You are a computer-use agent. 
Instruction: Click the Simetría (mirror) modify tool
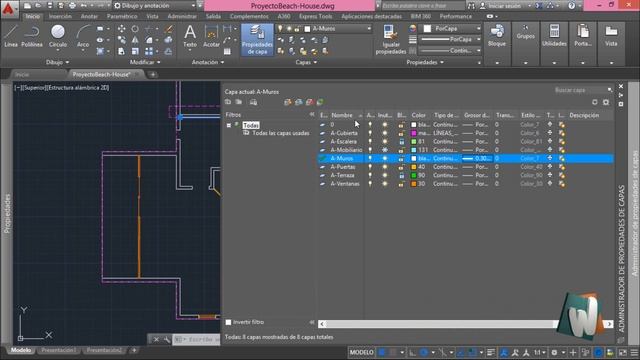pyautogui.click(x=135, y=40)
